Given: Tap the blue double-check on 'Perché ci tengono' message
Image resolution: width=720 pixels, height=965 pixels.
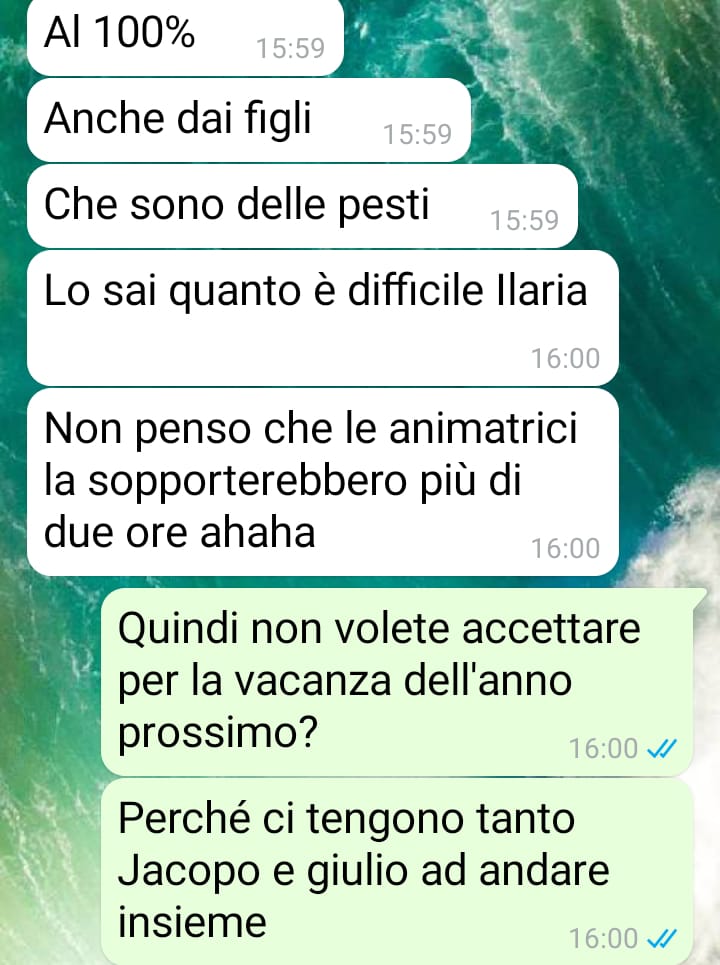Looking at the screenshot, I should click(x=662, y=939).
